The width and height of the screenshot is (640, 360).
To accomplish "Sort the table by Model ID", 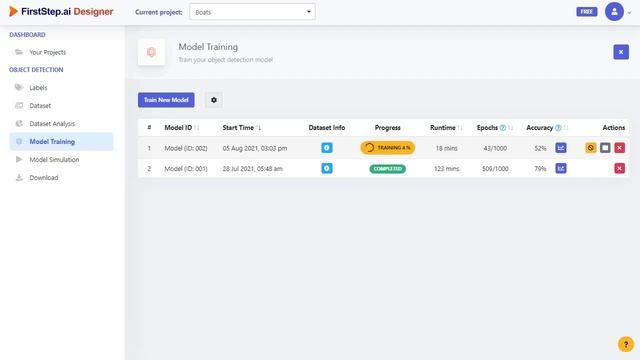I will 197,128.
